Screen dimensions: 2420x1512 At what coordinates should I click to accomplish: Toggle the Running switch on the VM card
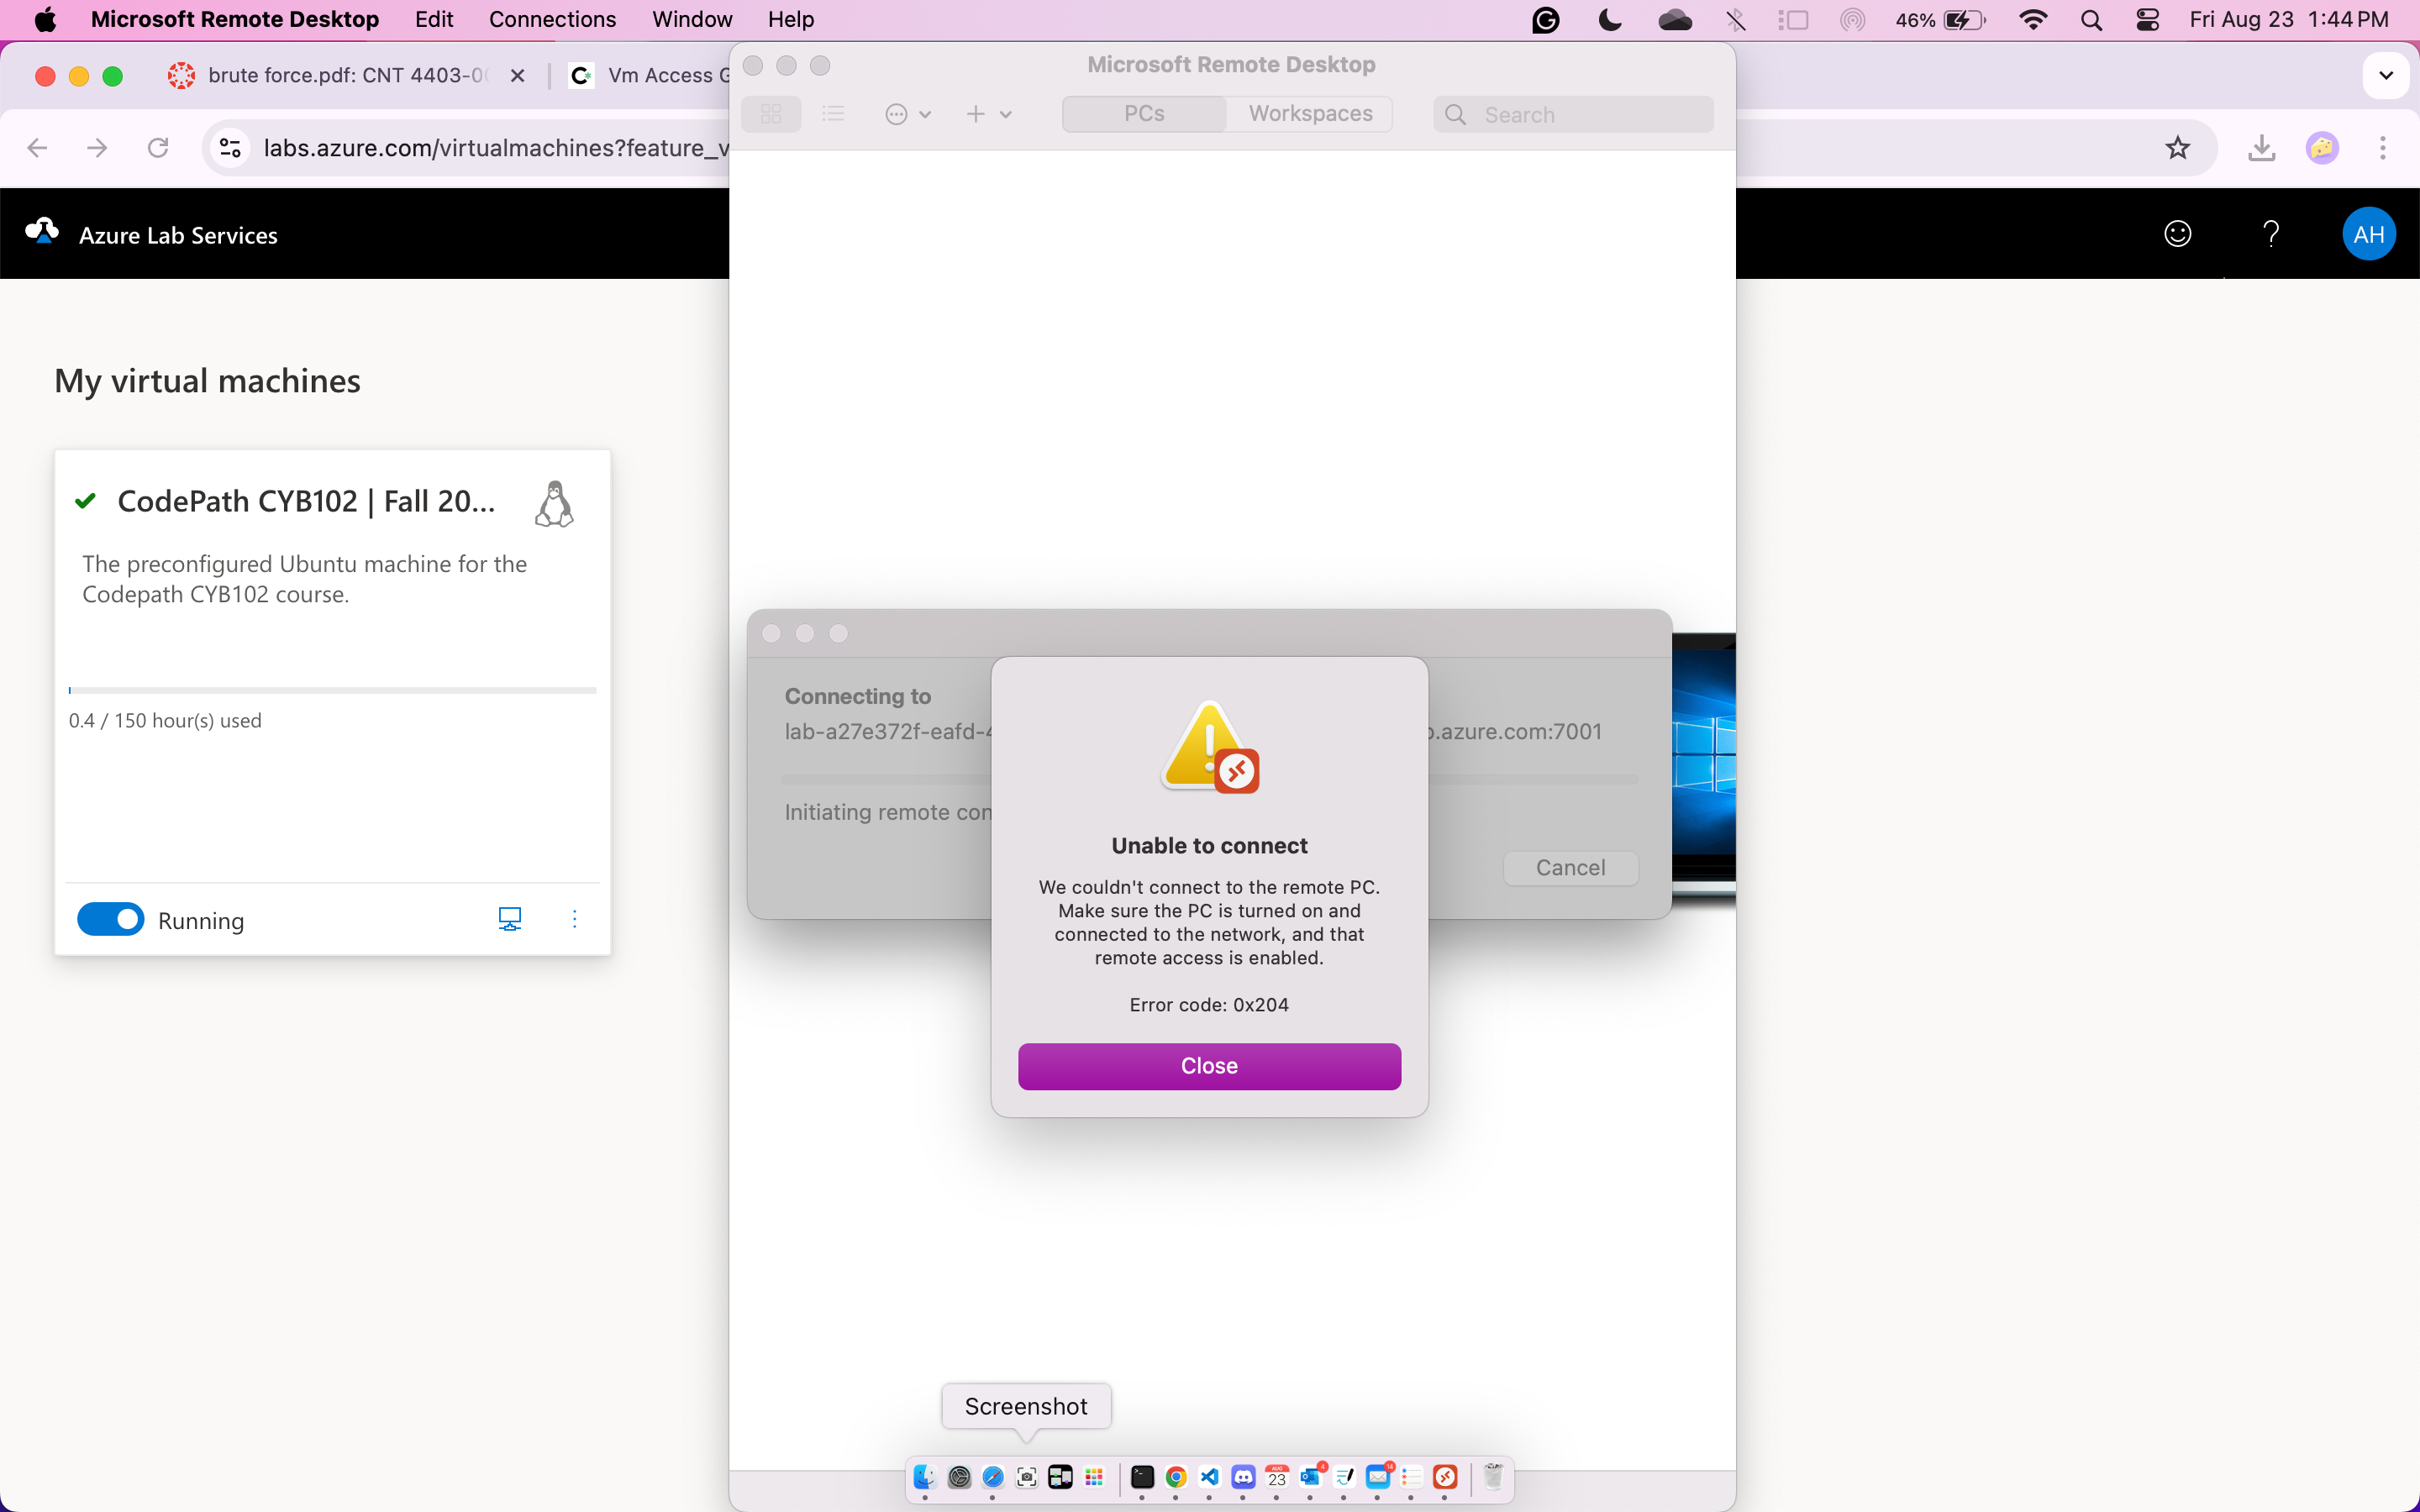pos(111,918)
